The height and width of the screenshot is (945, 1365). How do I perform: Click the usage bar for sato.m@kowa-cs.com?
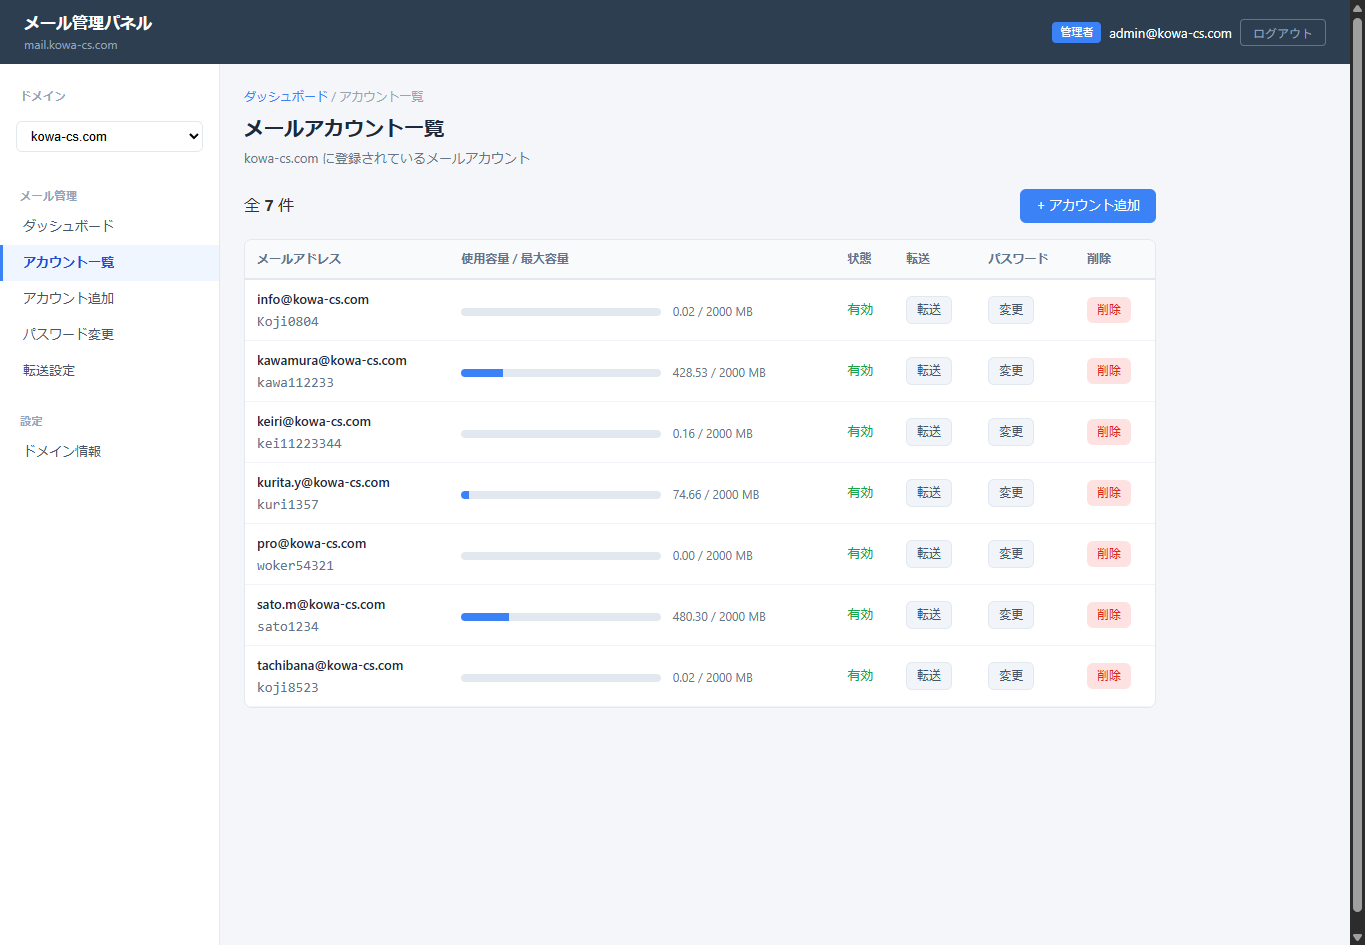pos(560,617)
